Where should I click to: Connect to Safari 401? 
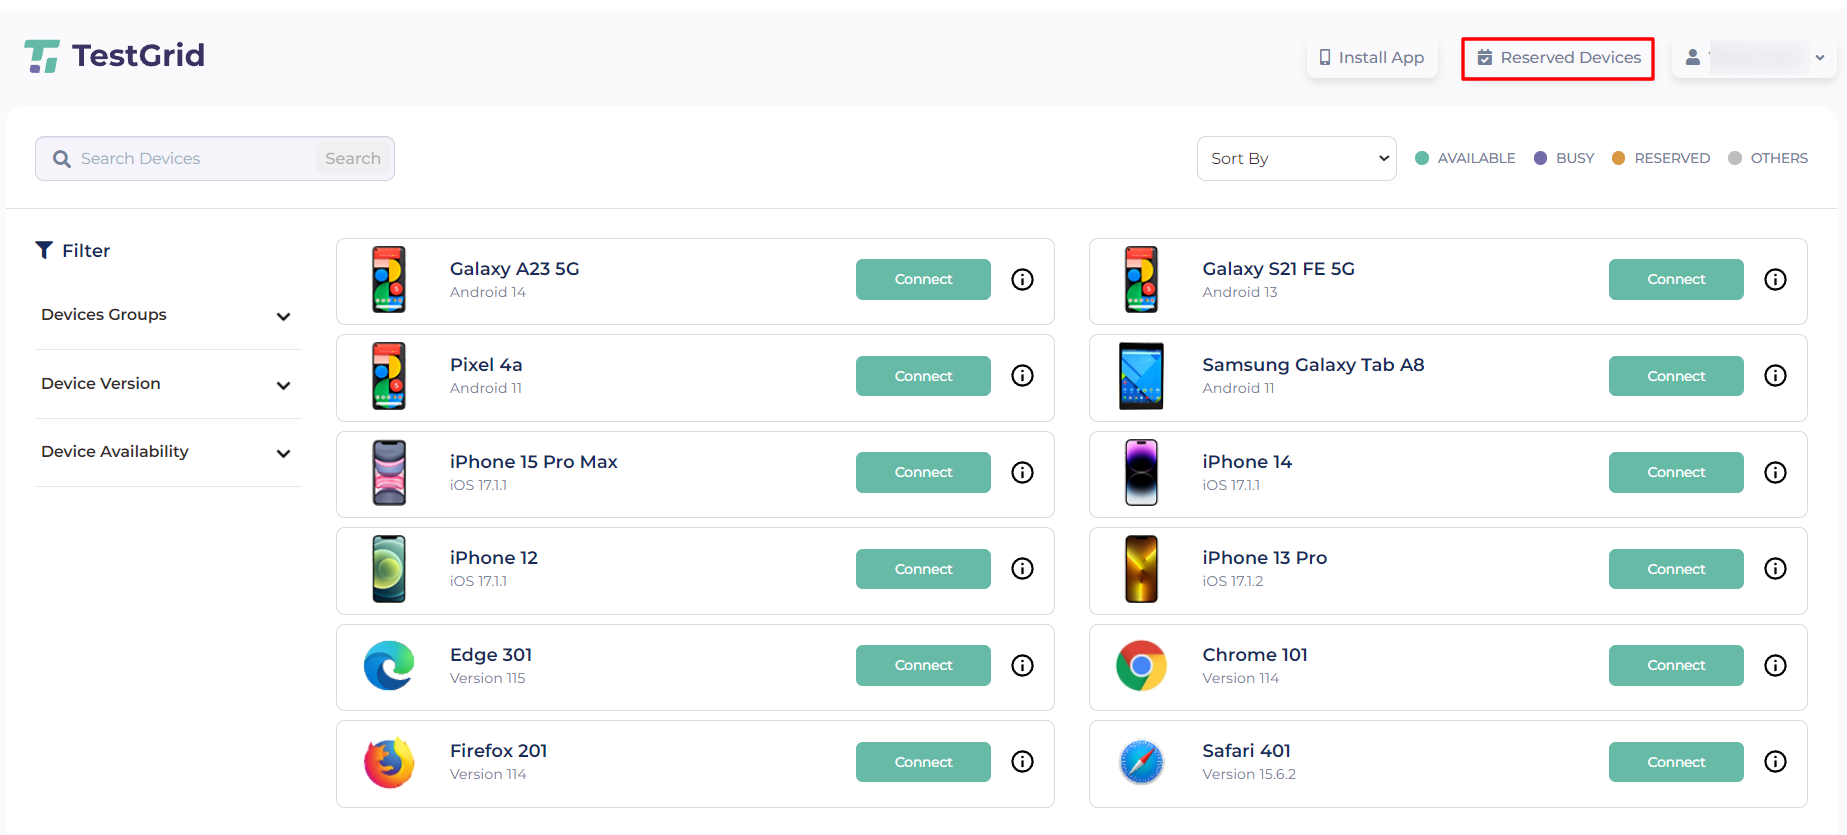tap(1676, 762)
